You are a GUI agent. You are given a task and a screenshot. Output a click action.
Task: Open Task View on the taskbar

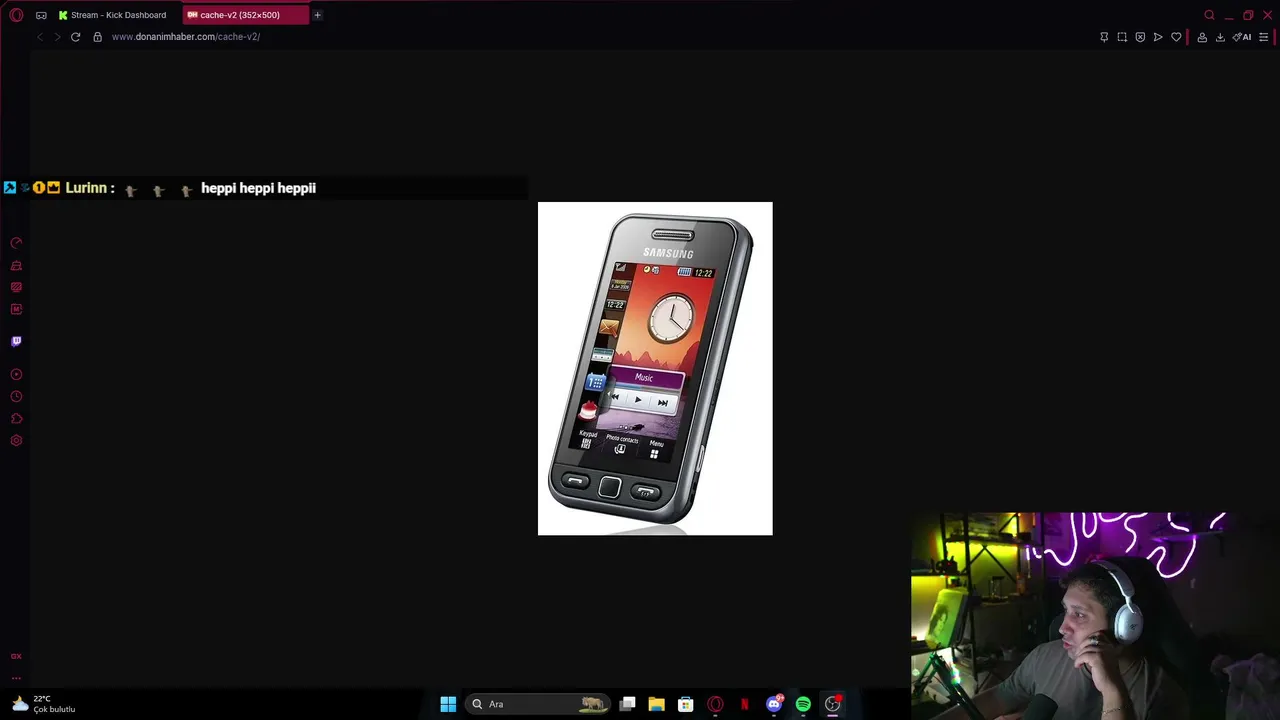click(627, 704)
